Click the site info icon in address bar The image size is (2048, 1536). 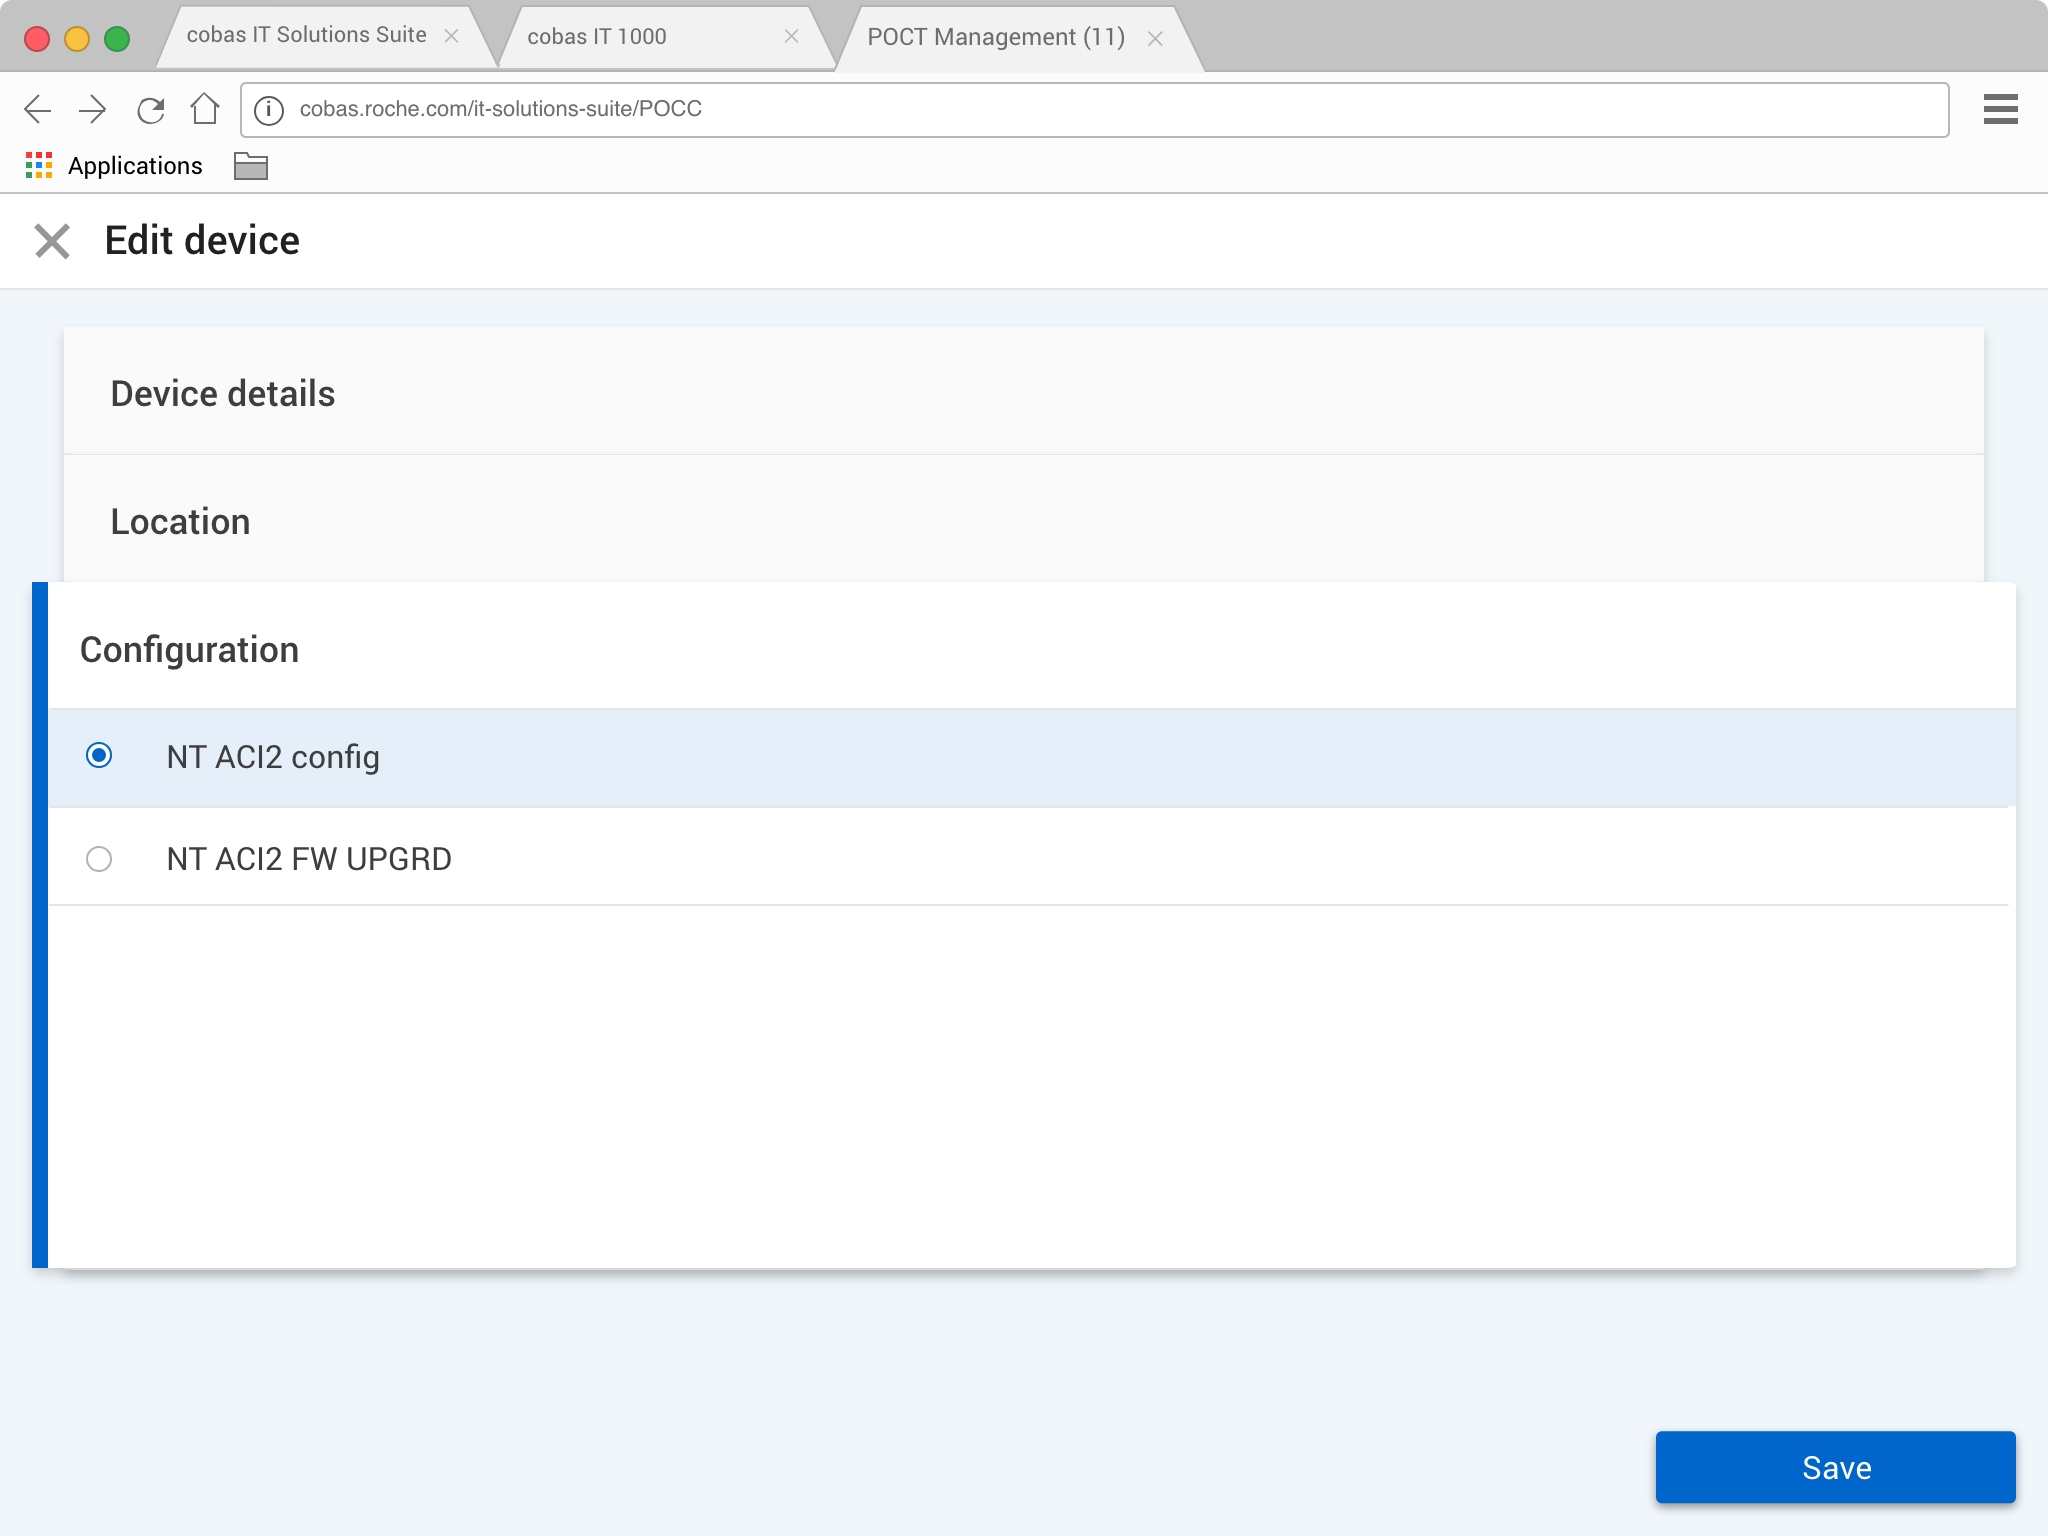tap(269, 109)
